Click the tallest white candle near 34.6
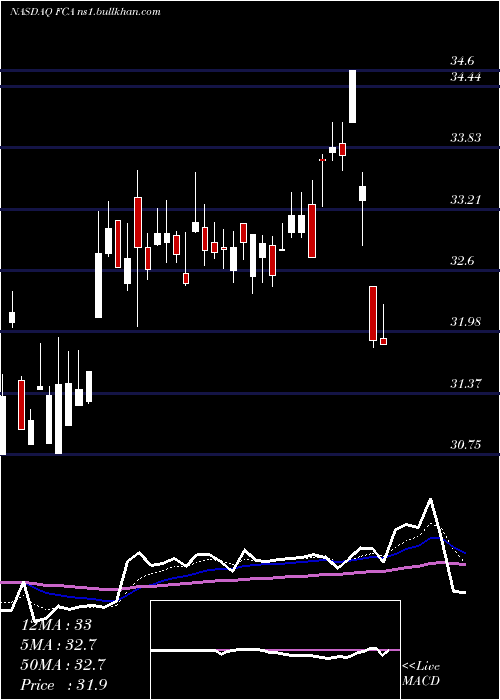The image size is (500, 700). 352,96
